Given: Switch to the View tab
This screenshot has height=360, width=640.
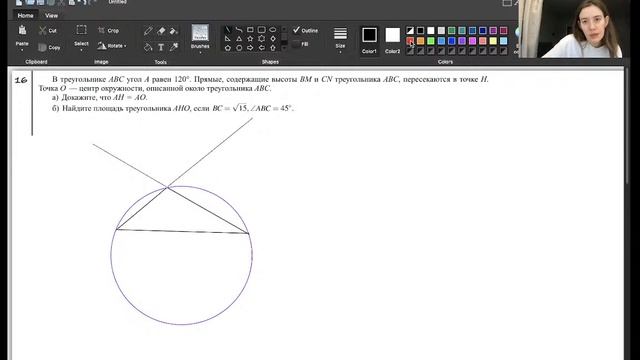Looking at the screenshot, I should pos(51,16).
